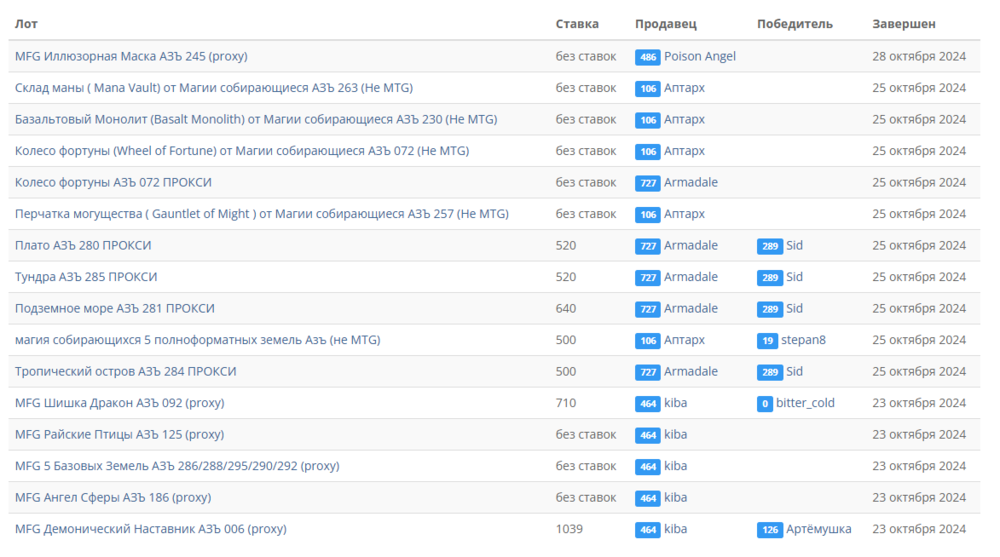The width and height of the screenshot is (1000, 557).
Task: Open lot MFG Райские Птицы АЗЪ 125
Action: click(119, 434)
